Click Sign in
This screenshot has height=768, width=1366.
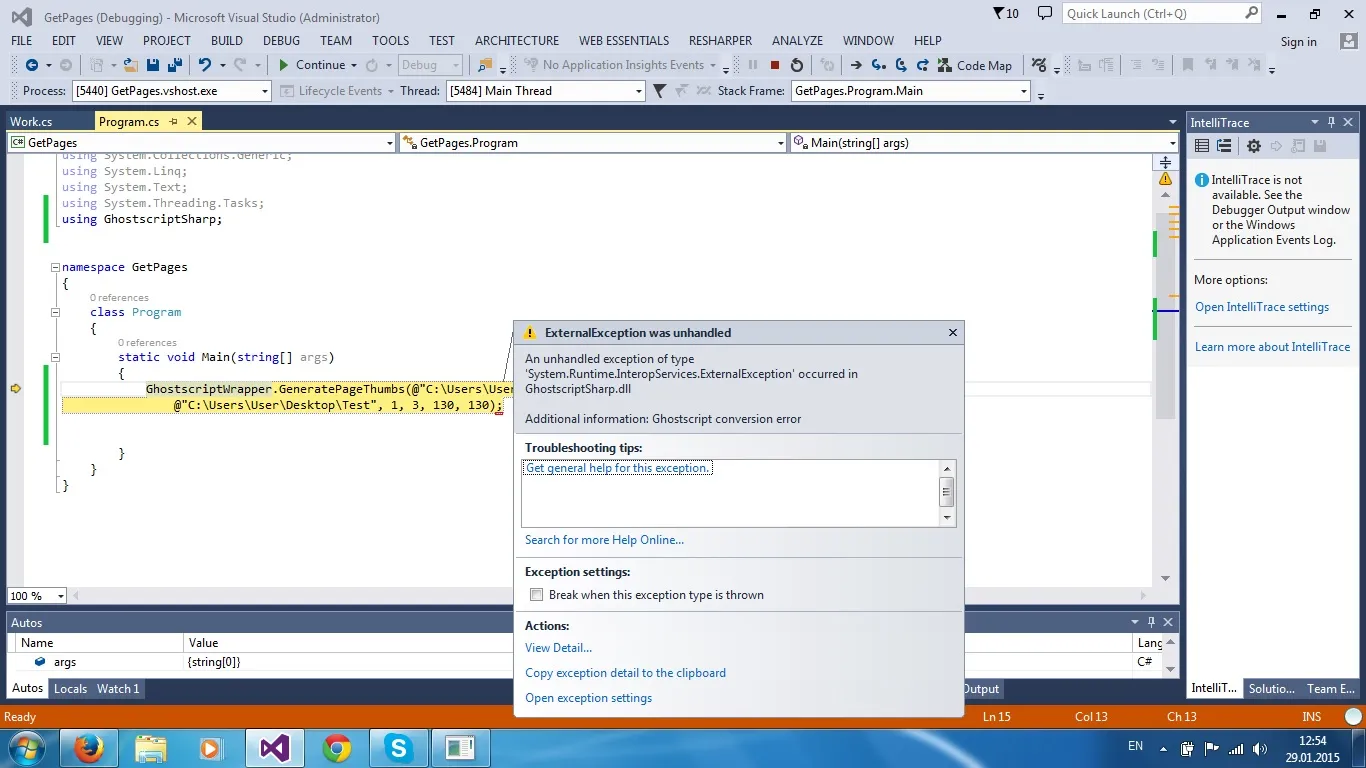1299,42
